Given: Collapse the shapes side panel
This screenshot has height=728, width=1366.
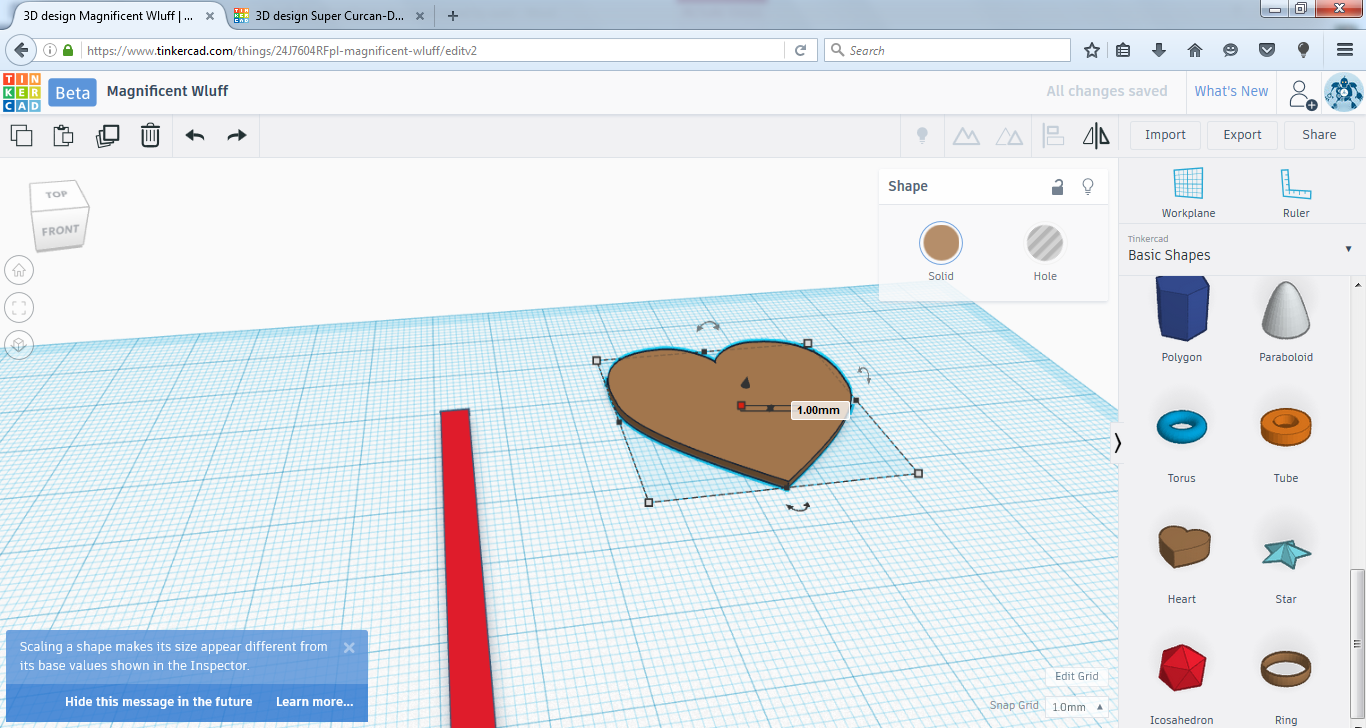Looking at the screenshot, I should (x=1118, y=442).
